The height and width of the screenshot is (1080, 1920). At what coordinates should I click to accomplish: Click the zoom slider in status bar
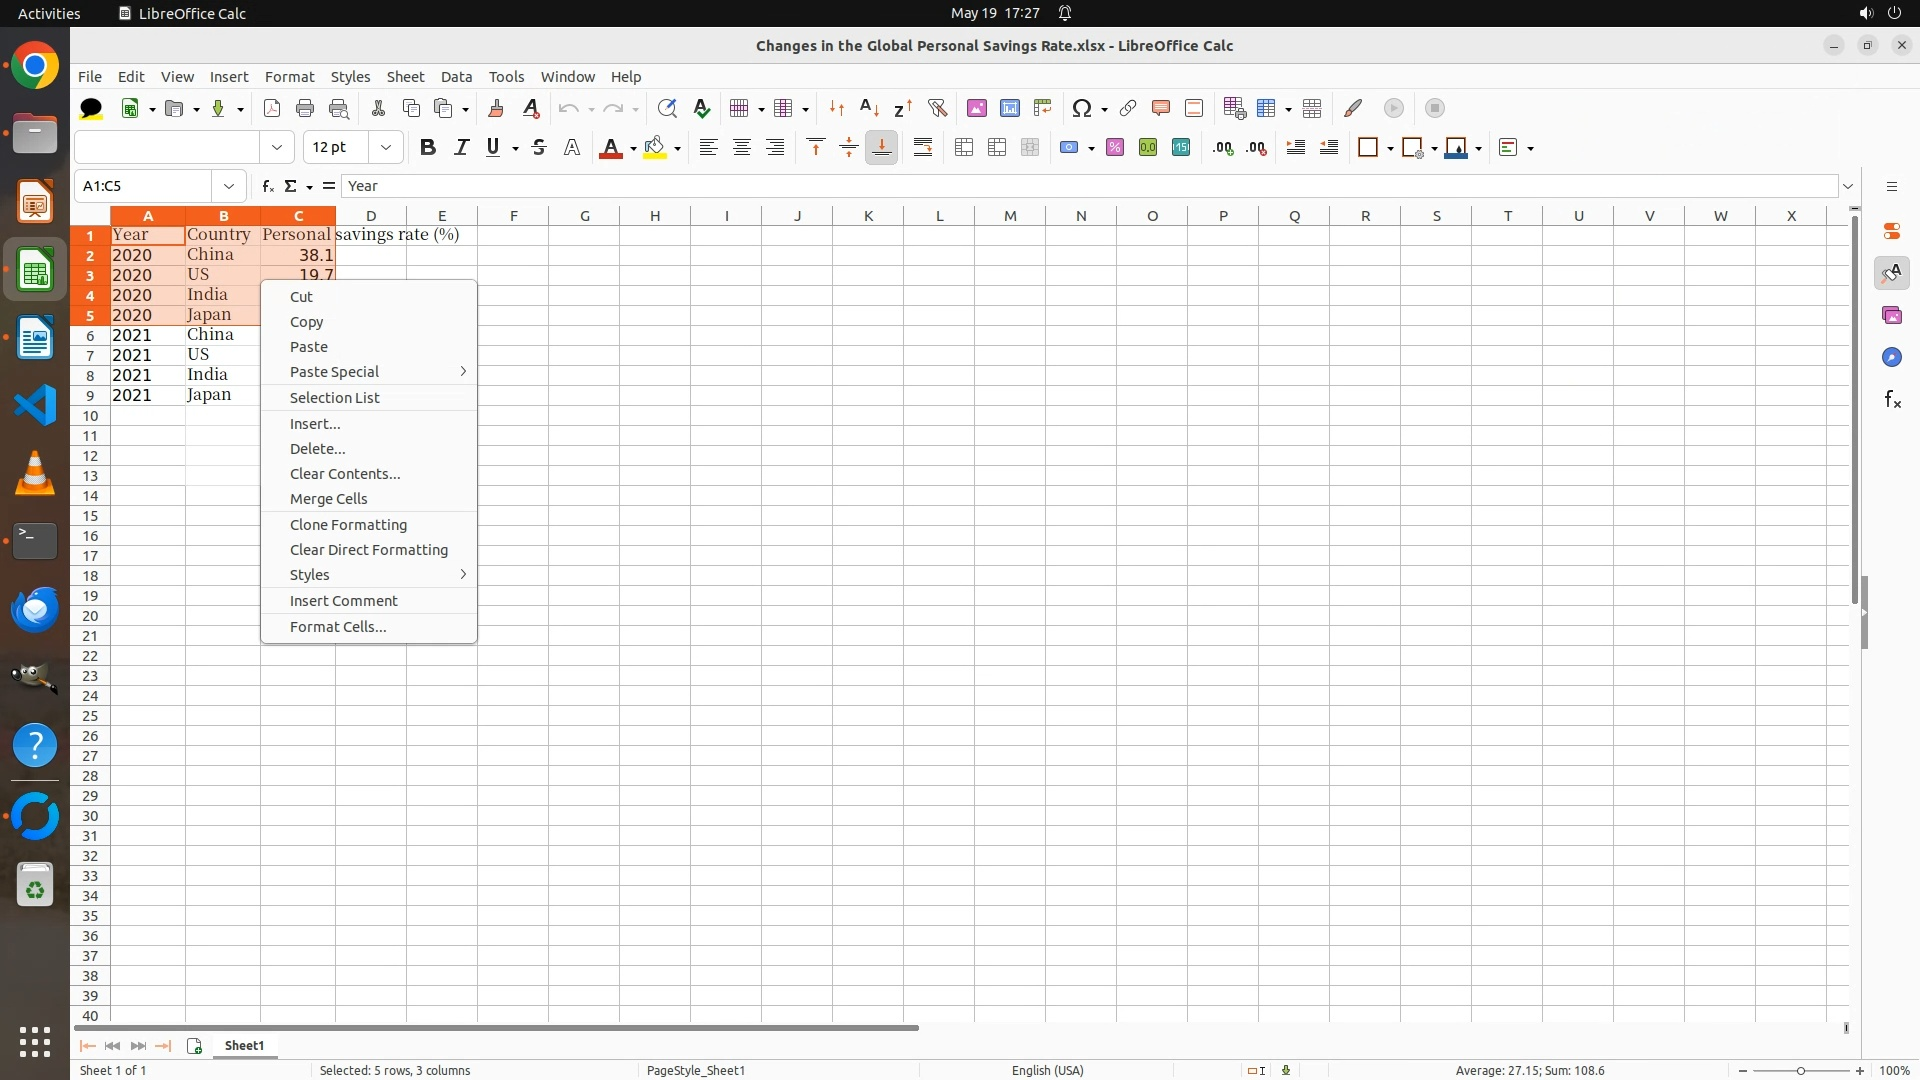[x=1801, y=1070]
